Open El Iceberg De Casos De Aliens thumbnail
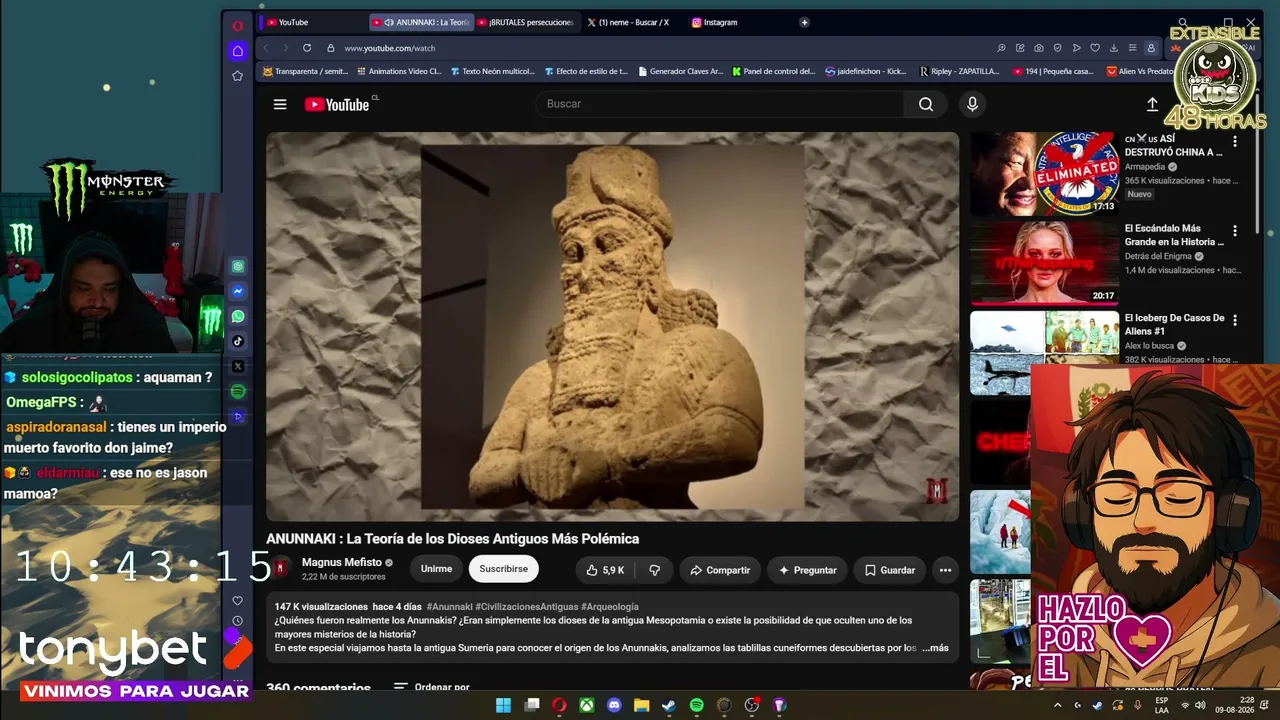 1044,352
